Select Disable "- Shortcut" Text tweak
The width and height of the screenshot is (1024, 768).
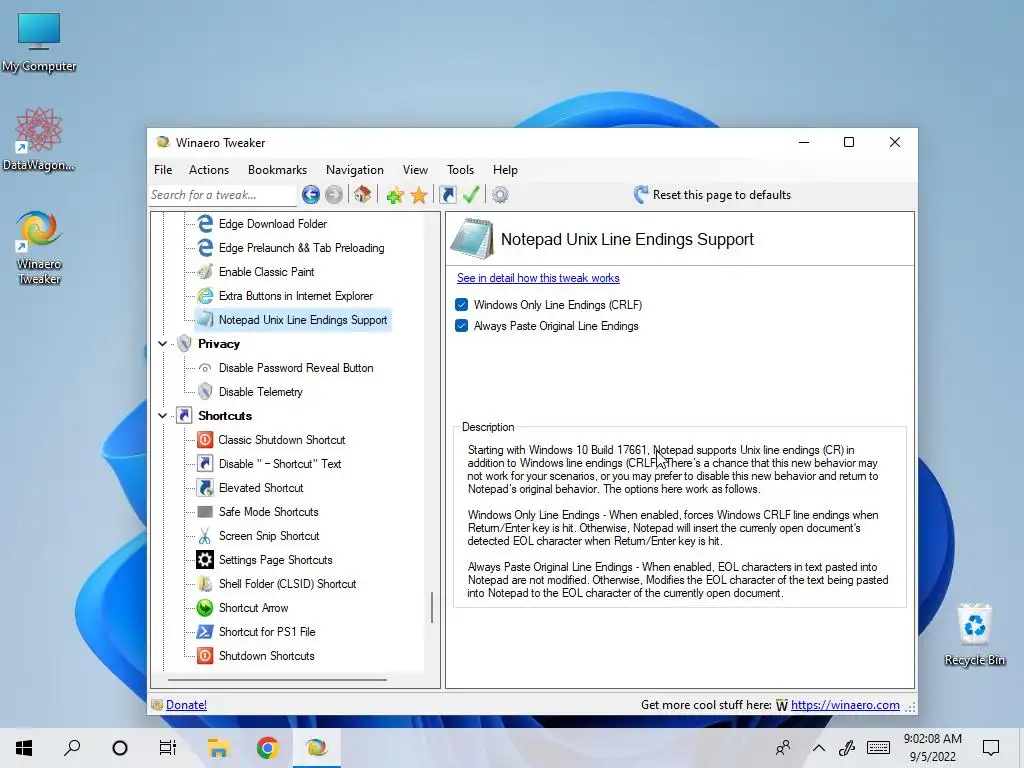click(x=280, y=464)
